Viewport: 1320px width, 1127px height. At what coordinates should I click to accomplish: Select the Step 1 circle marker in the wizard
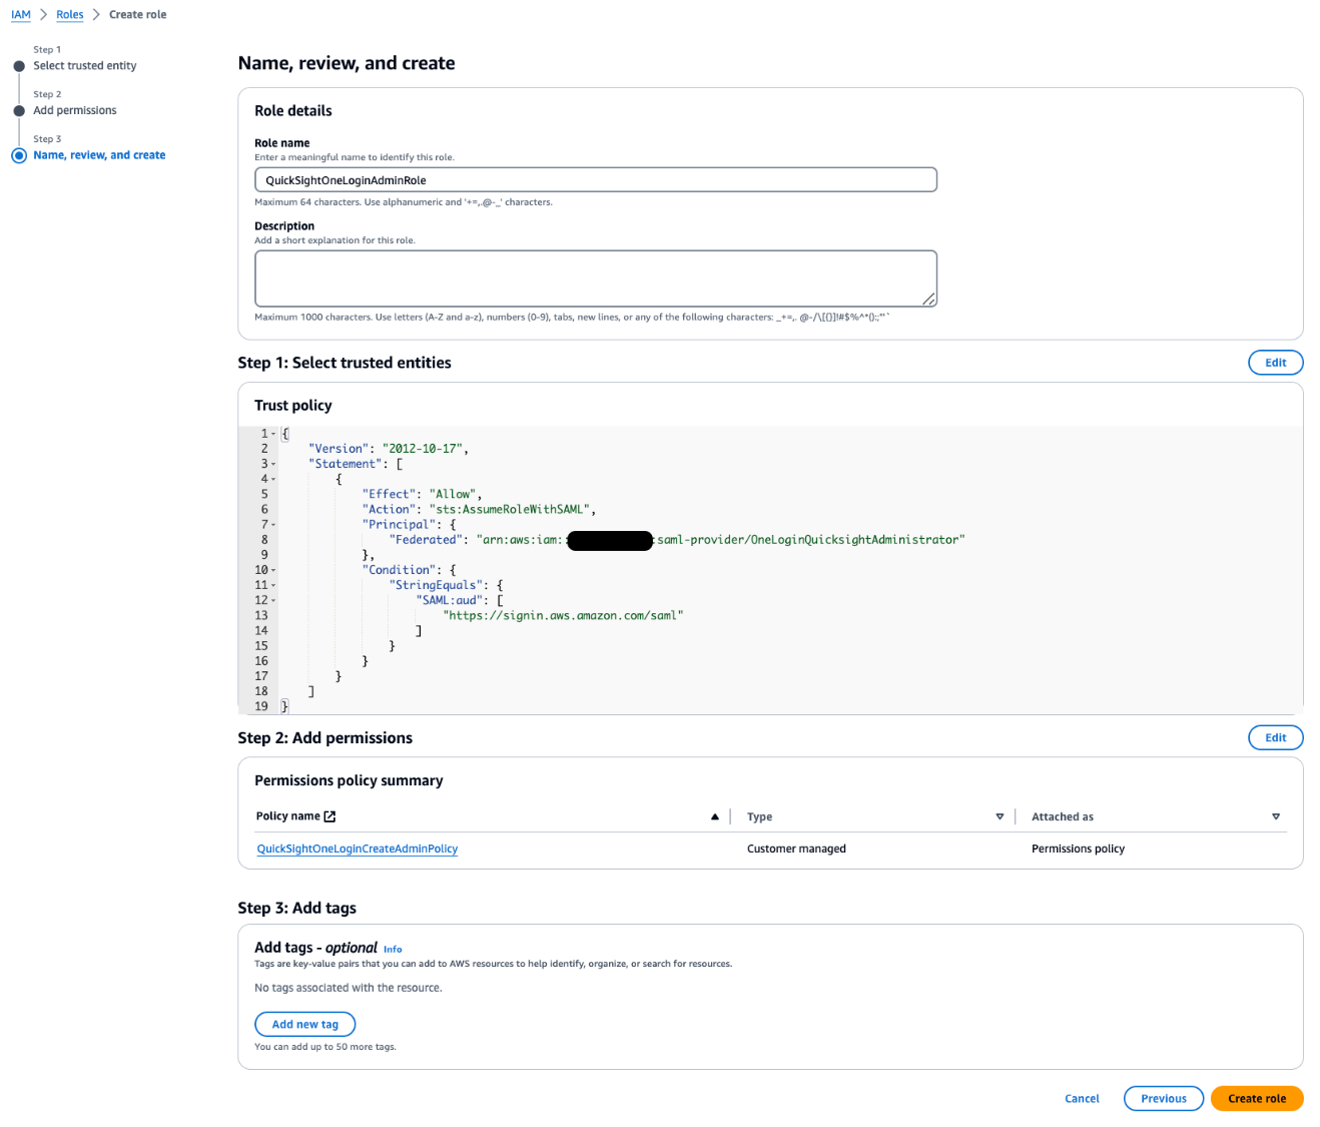click(x=19, y=66)
